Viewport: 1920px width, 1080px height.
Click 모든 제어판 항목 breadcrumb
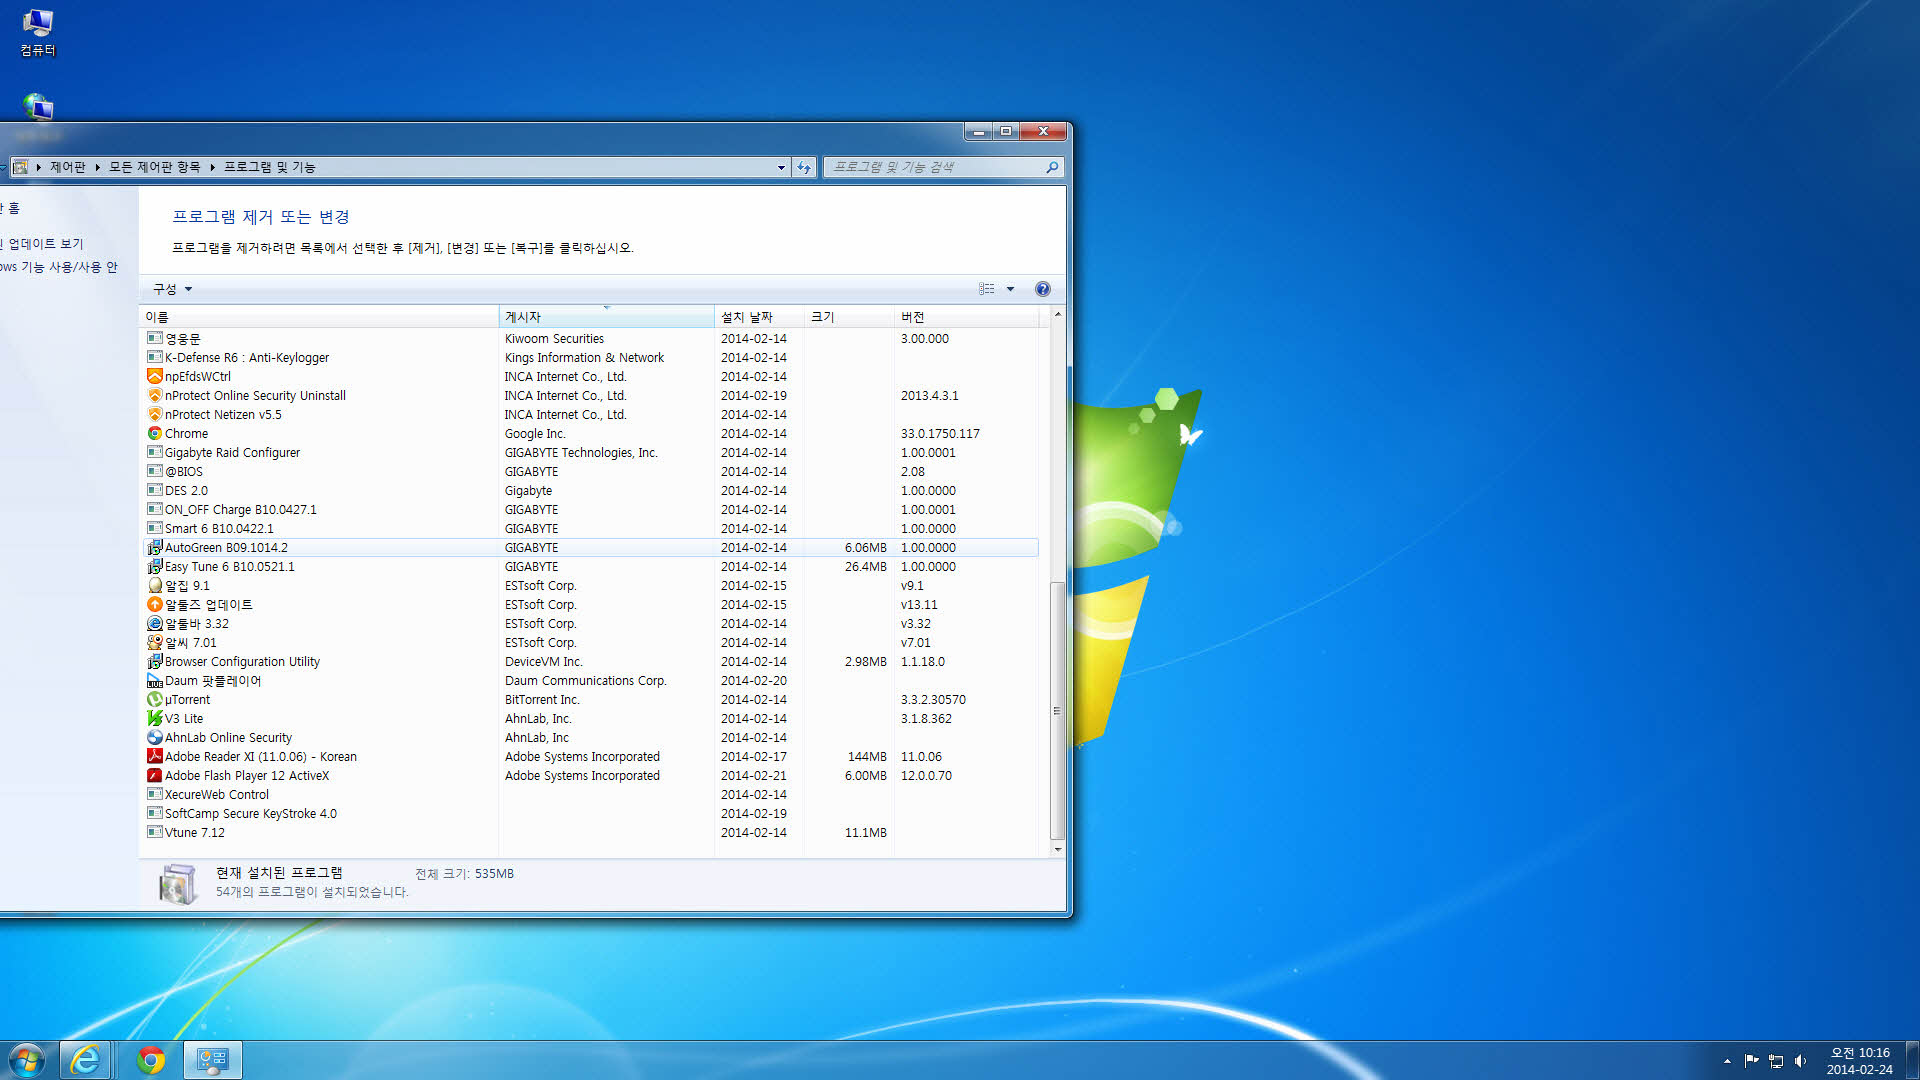155,167
